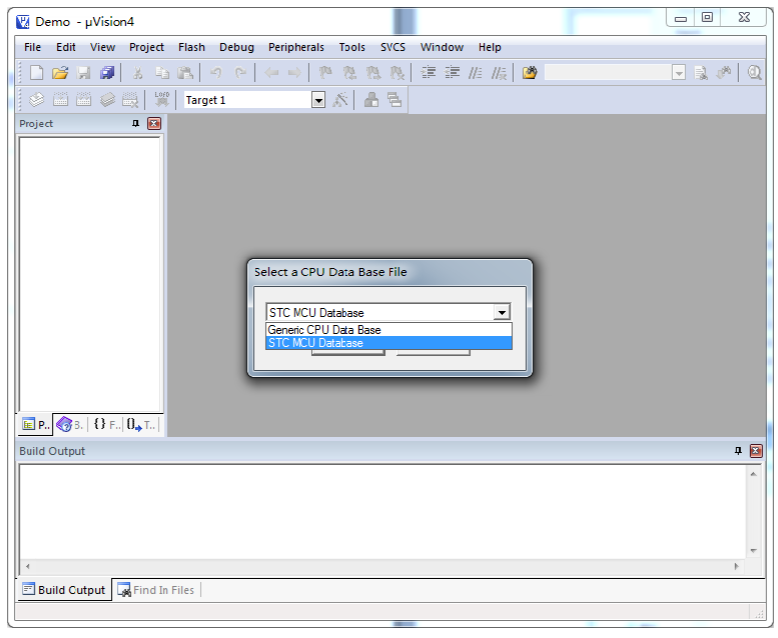
Task: Click the Copy icon in the toolbar
Action: (x=162, y=73)
